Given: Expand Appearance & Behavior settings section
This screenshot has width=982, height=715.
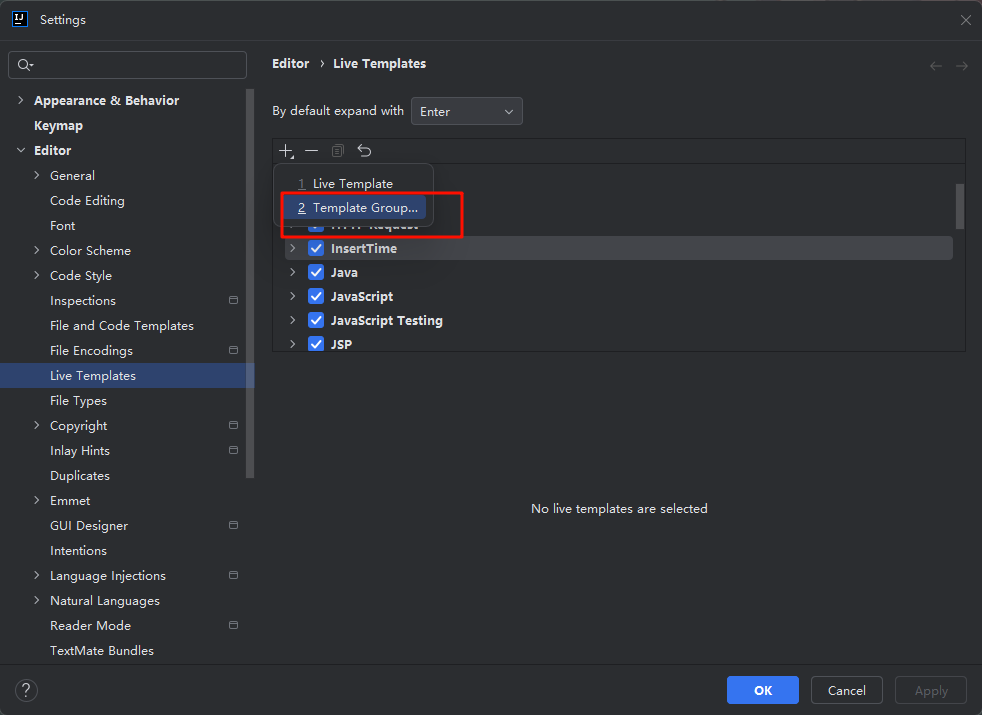Looking at the screenshot, I should tap(21, 100).
